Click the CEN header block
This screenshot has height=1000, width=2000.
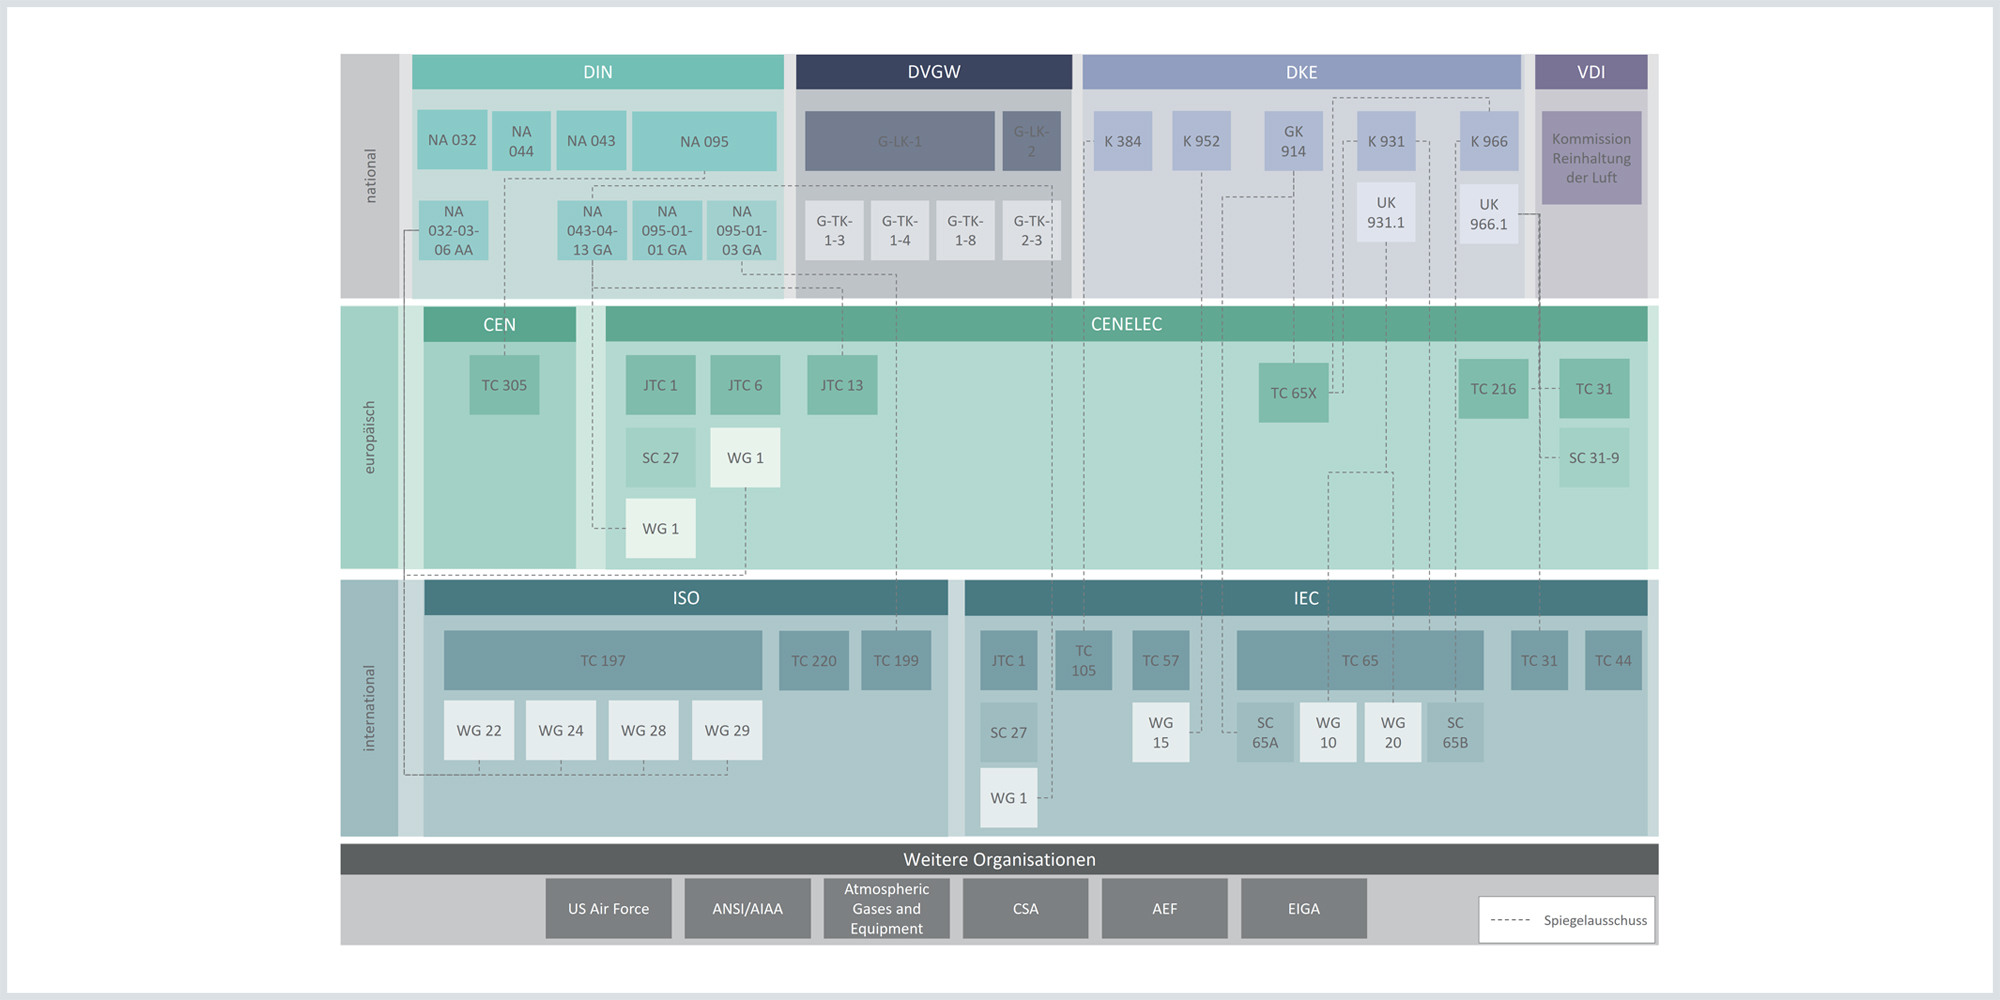499,324
